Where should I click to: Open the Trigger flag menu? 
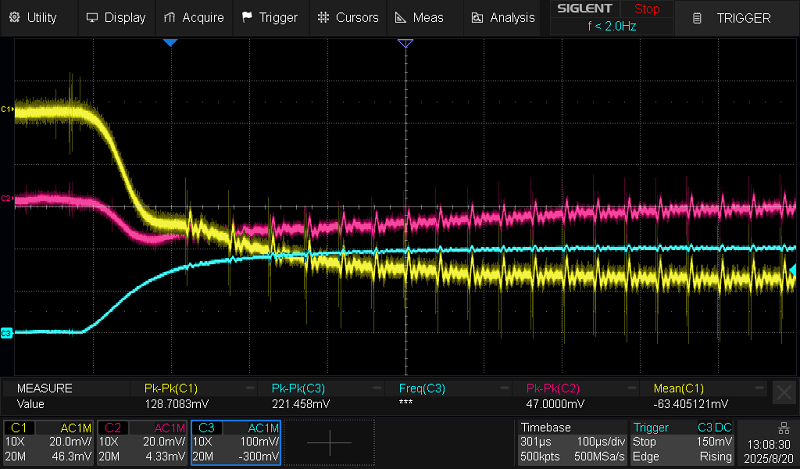click(x=270, y=17)
